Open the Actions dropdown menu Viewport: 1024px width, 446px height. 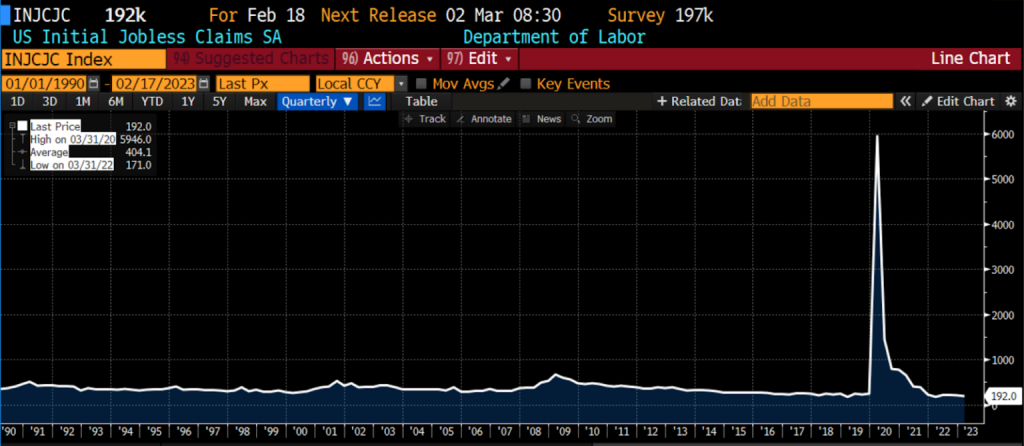[387, 59]
